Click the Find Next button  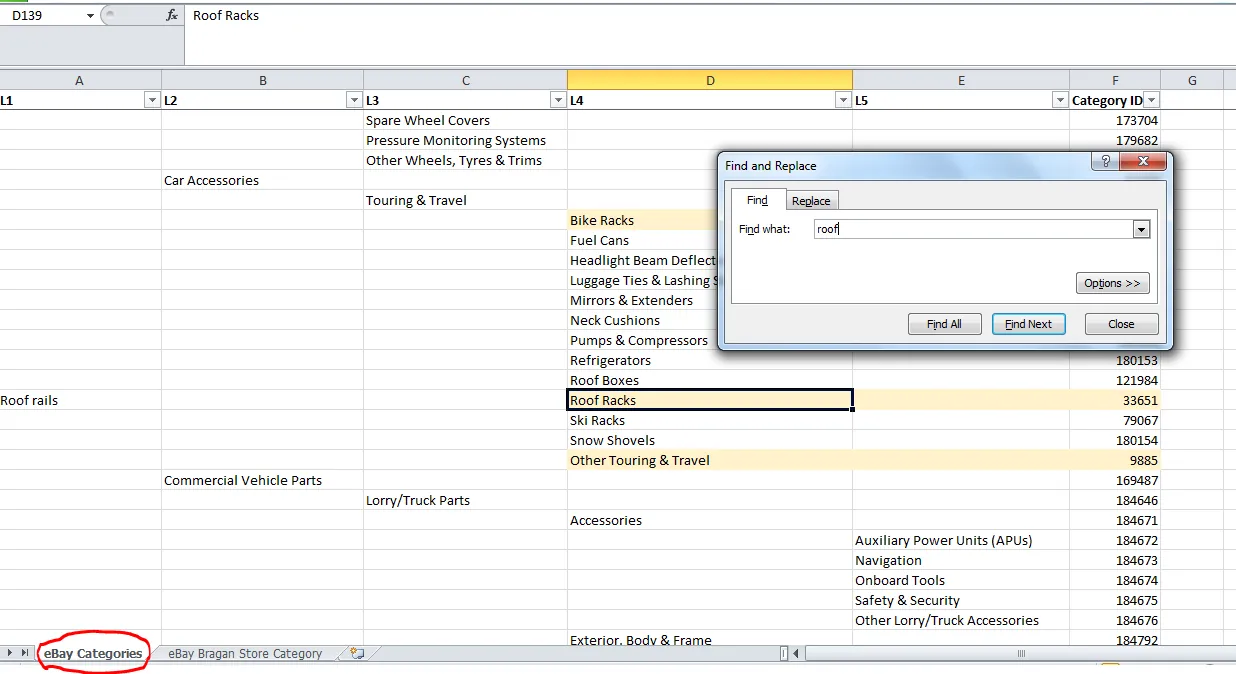pos(1028,324)
